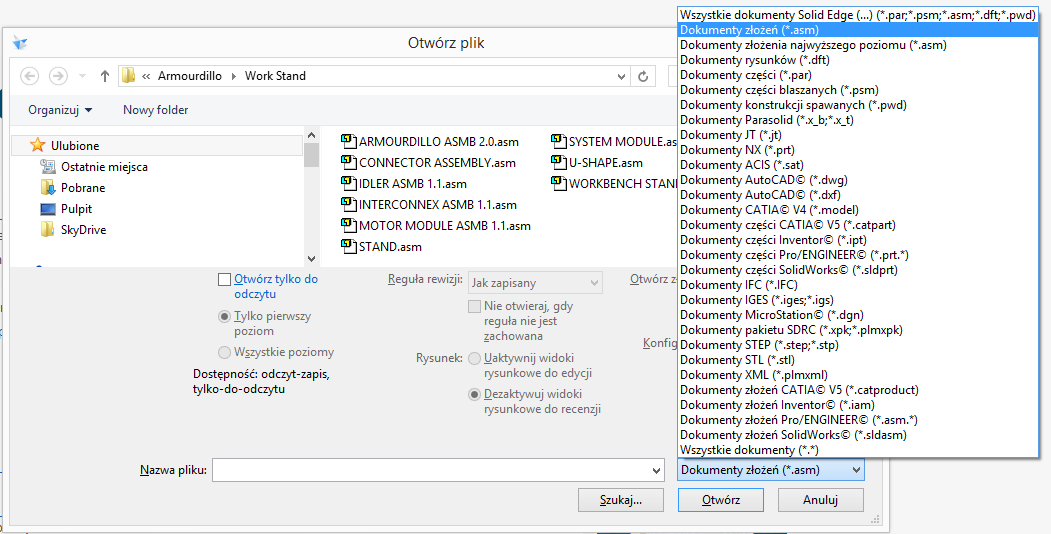The image size is (1051, 534).
Task: Select Uaktywnij widoki rysunkowe do edycji
Action: (475, 358)
